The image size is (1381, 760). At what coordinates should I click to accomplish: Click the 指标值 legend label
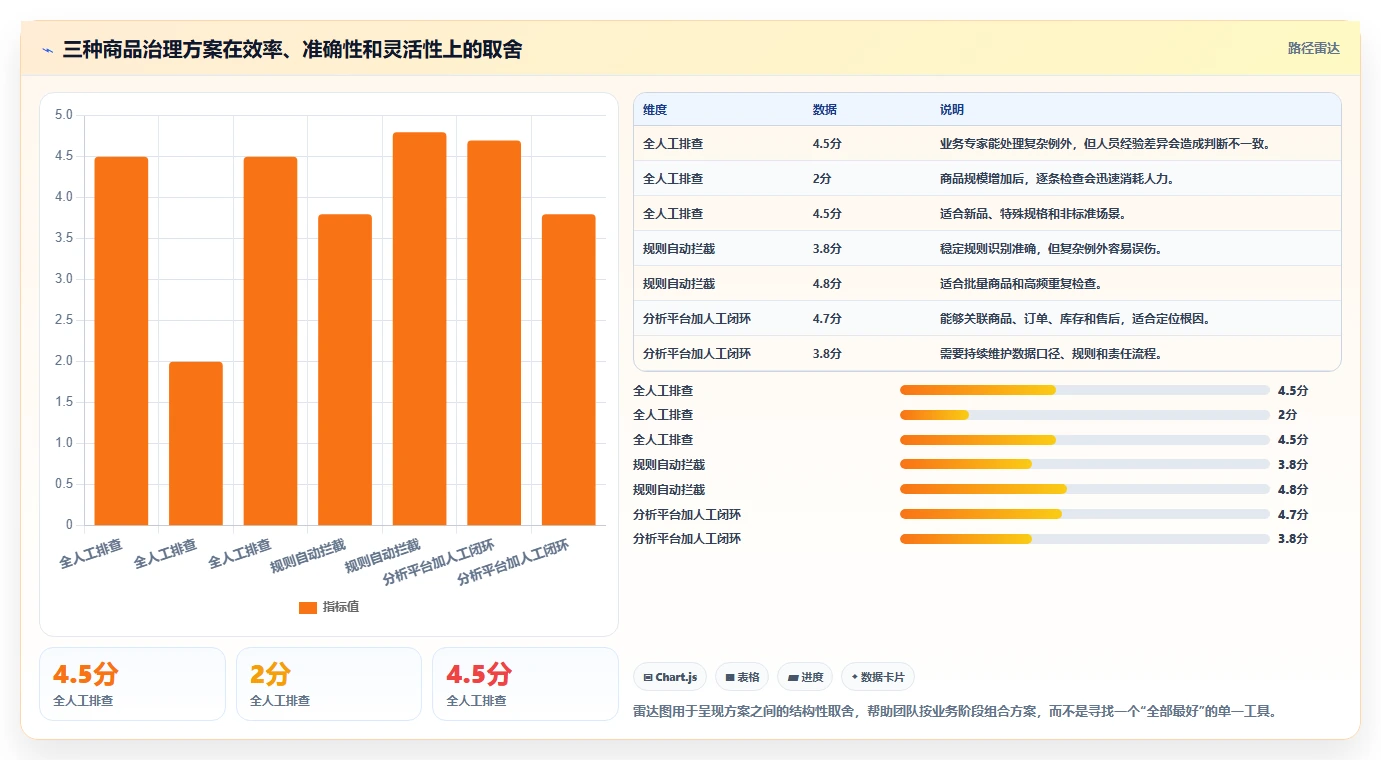point(340,607)
